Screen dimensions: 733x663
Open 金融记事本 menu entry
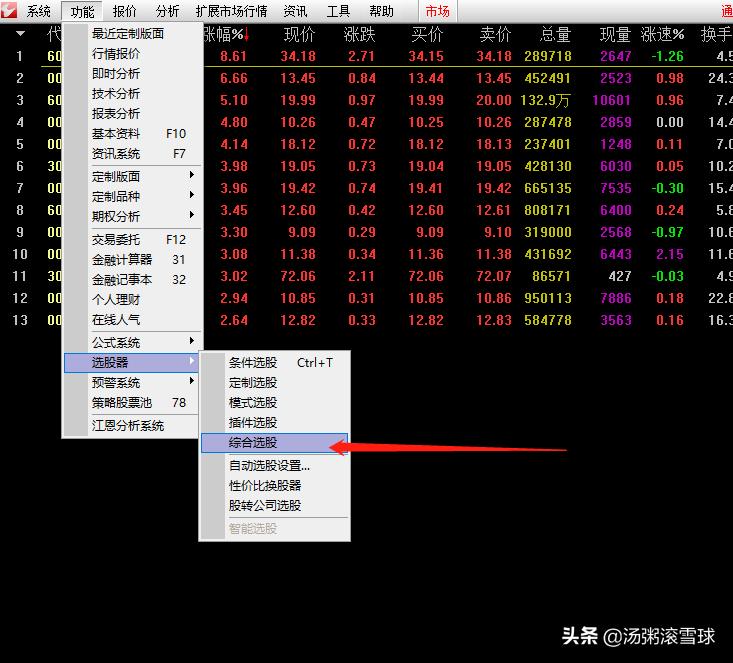click(131, 280)
